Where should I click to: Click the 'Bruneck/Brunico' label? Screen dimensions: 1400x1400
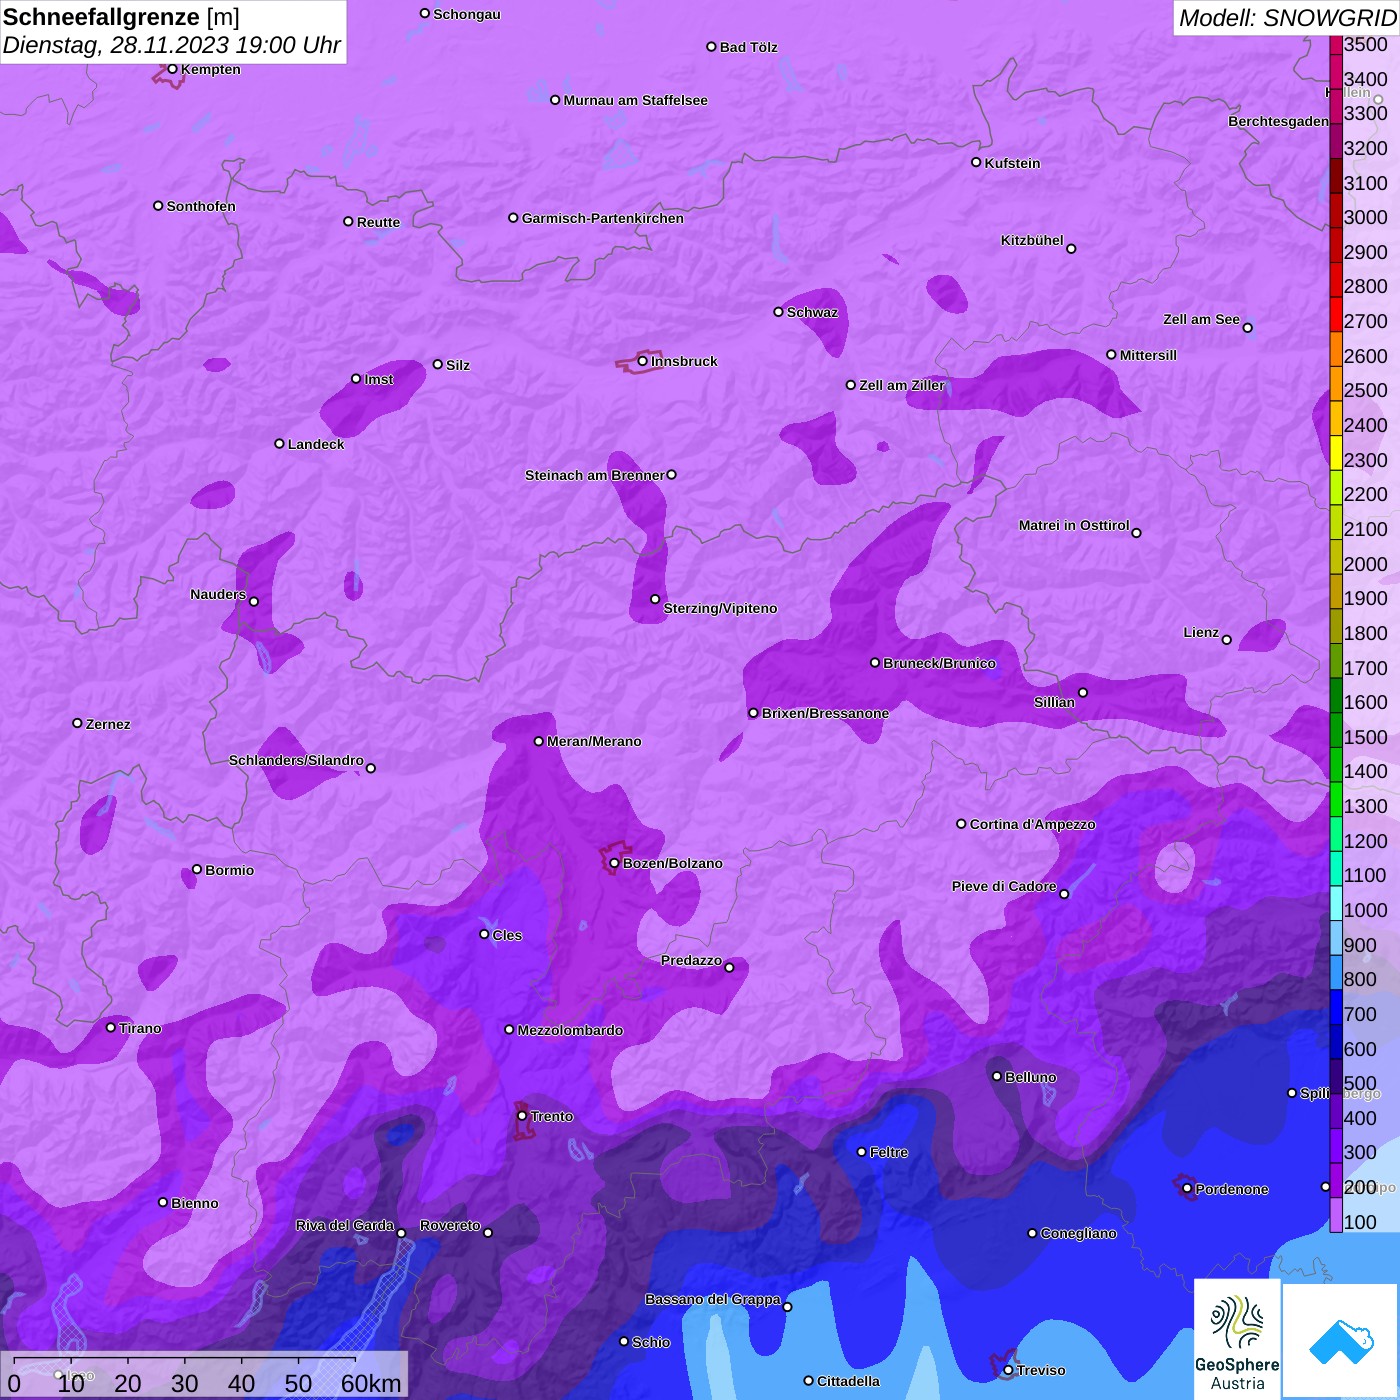[x=939, y=663]
